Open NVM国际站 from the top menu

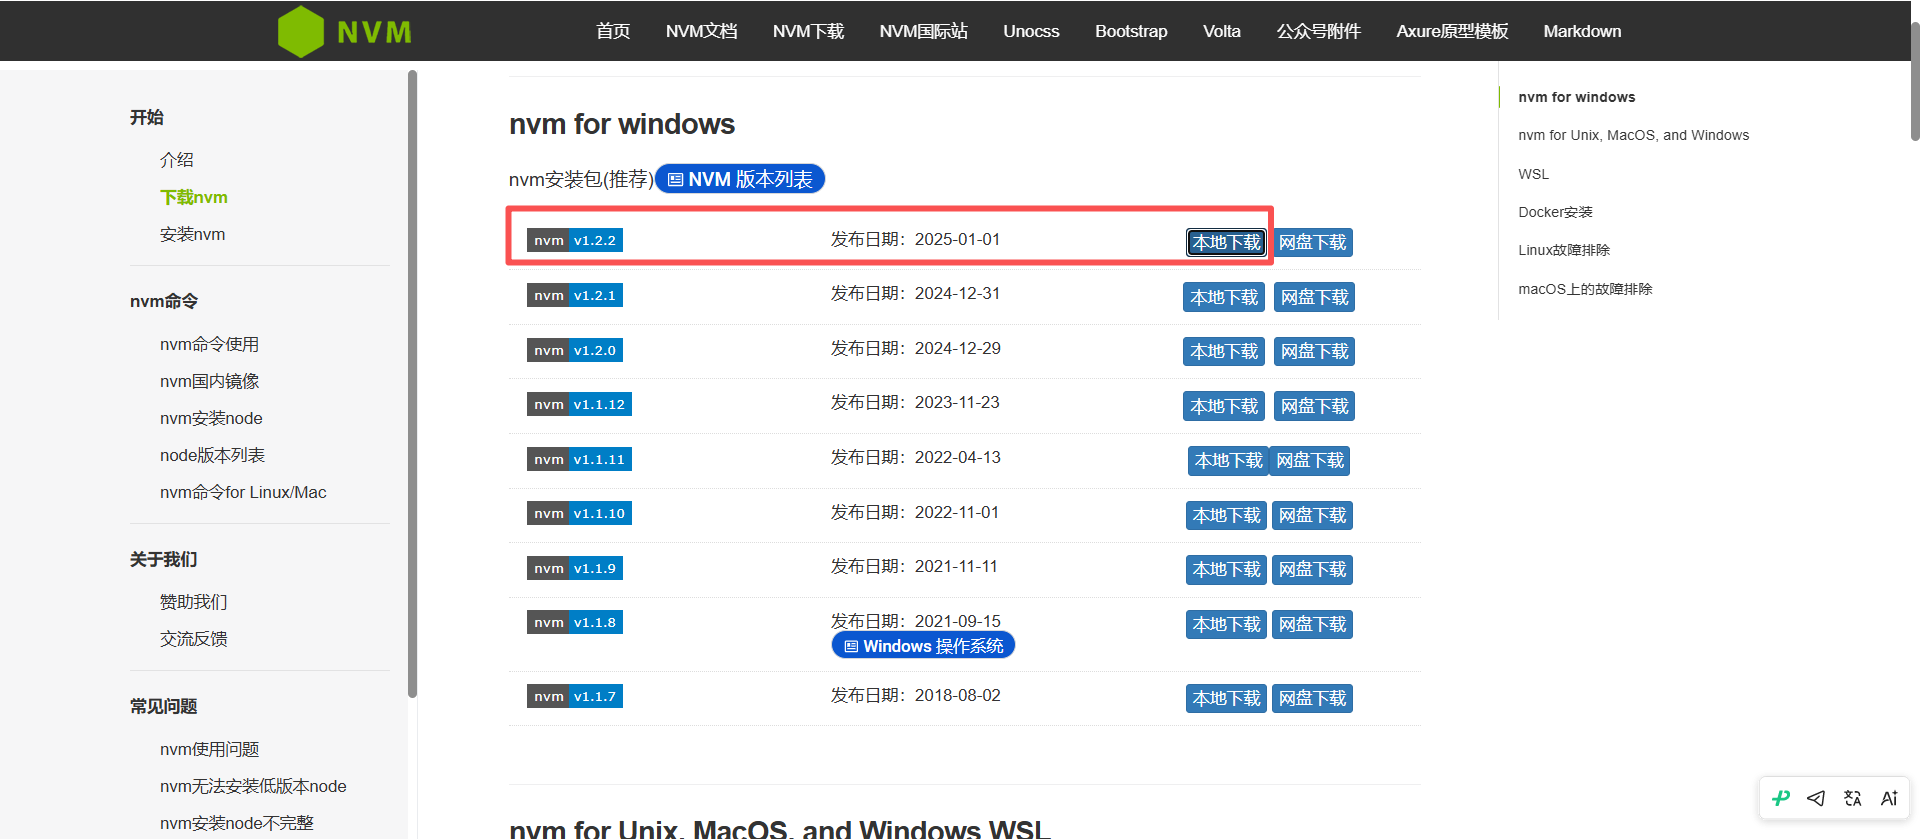click(x=924, y=31)
